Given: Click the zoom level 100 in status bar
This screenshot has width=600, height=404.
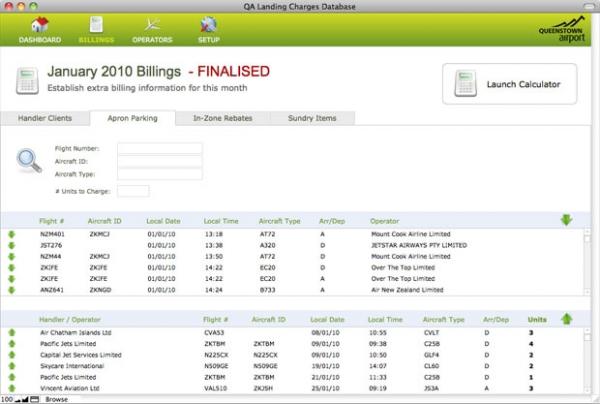Looking at the screenshot, I should click(7, 399).
